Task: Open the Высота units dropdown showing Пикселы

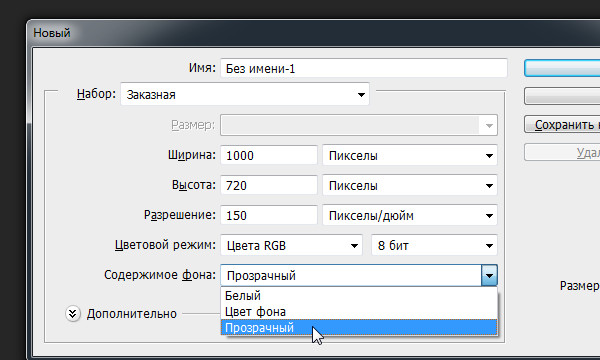Action: [410, 185]
